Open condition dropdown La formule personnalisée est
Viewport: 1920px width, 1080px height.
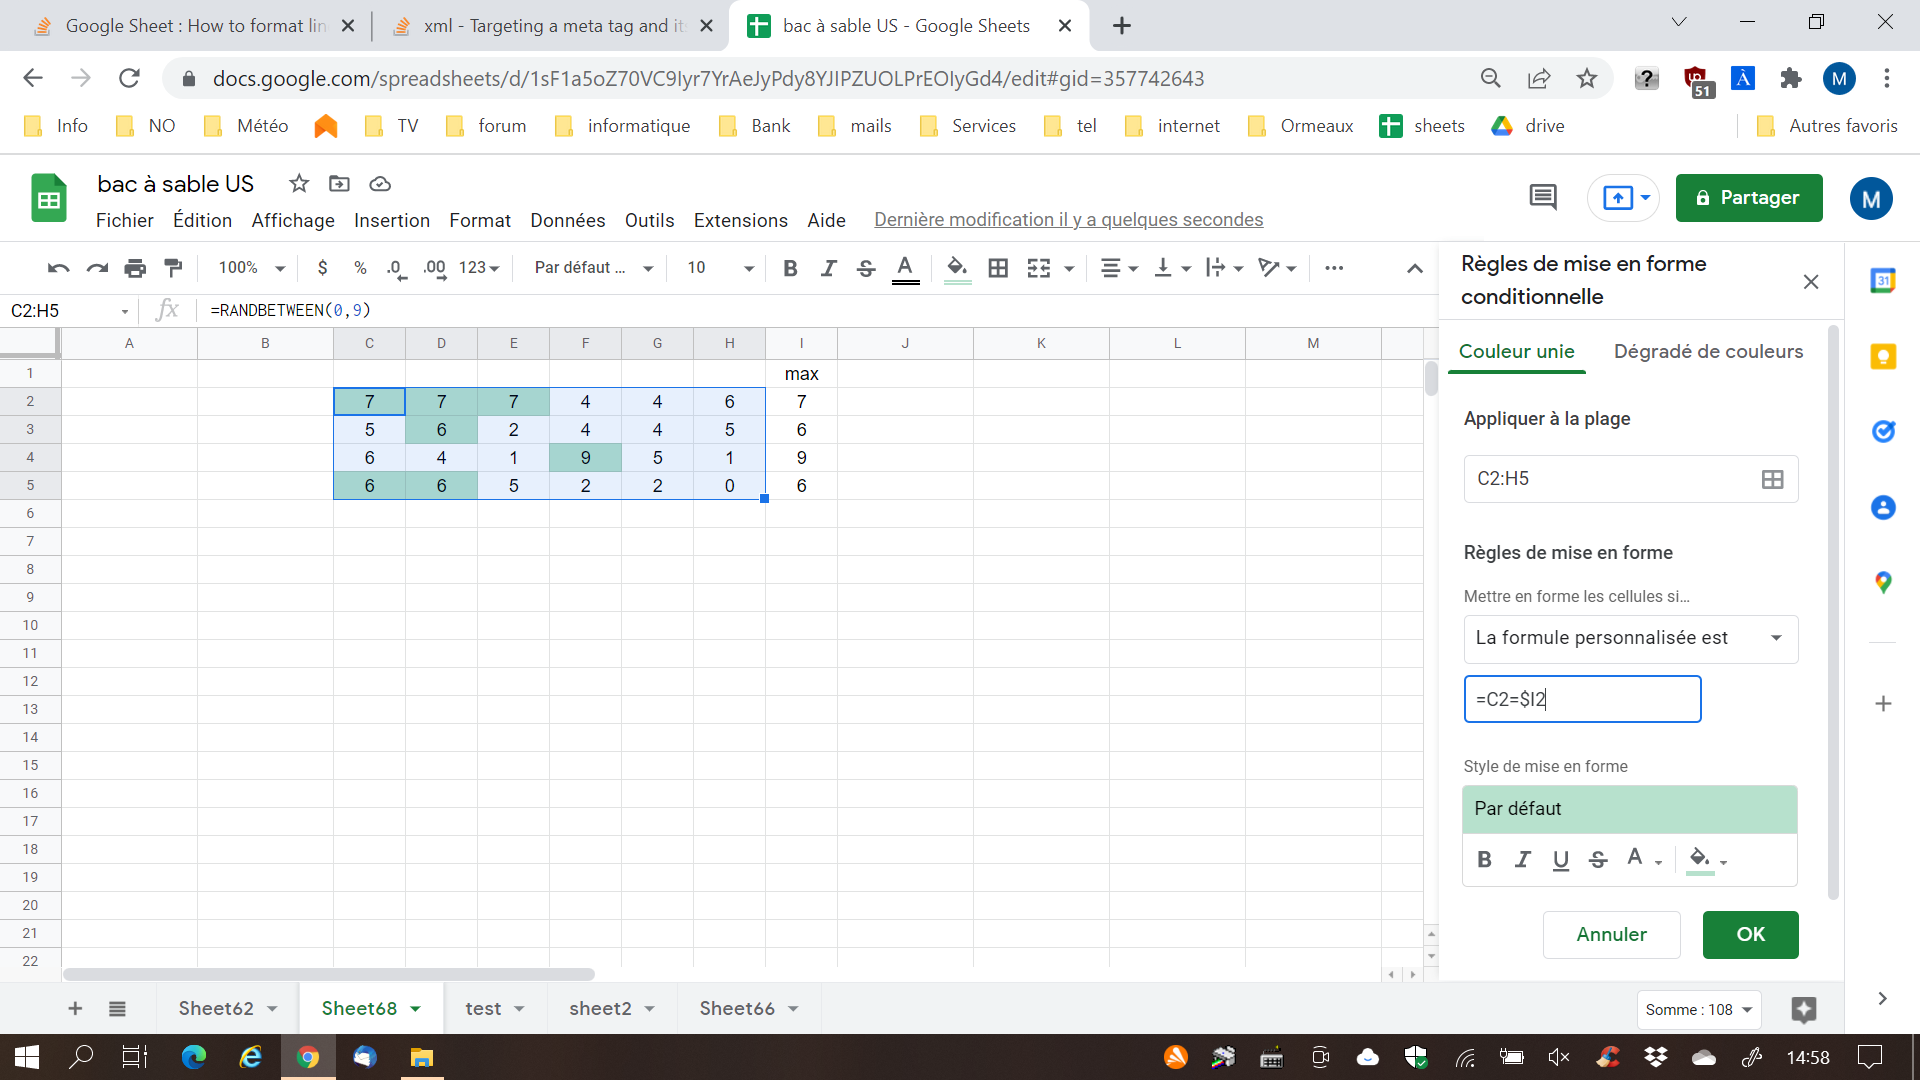[x=1631, y=639]
